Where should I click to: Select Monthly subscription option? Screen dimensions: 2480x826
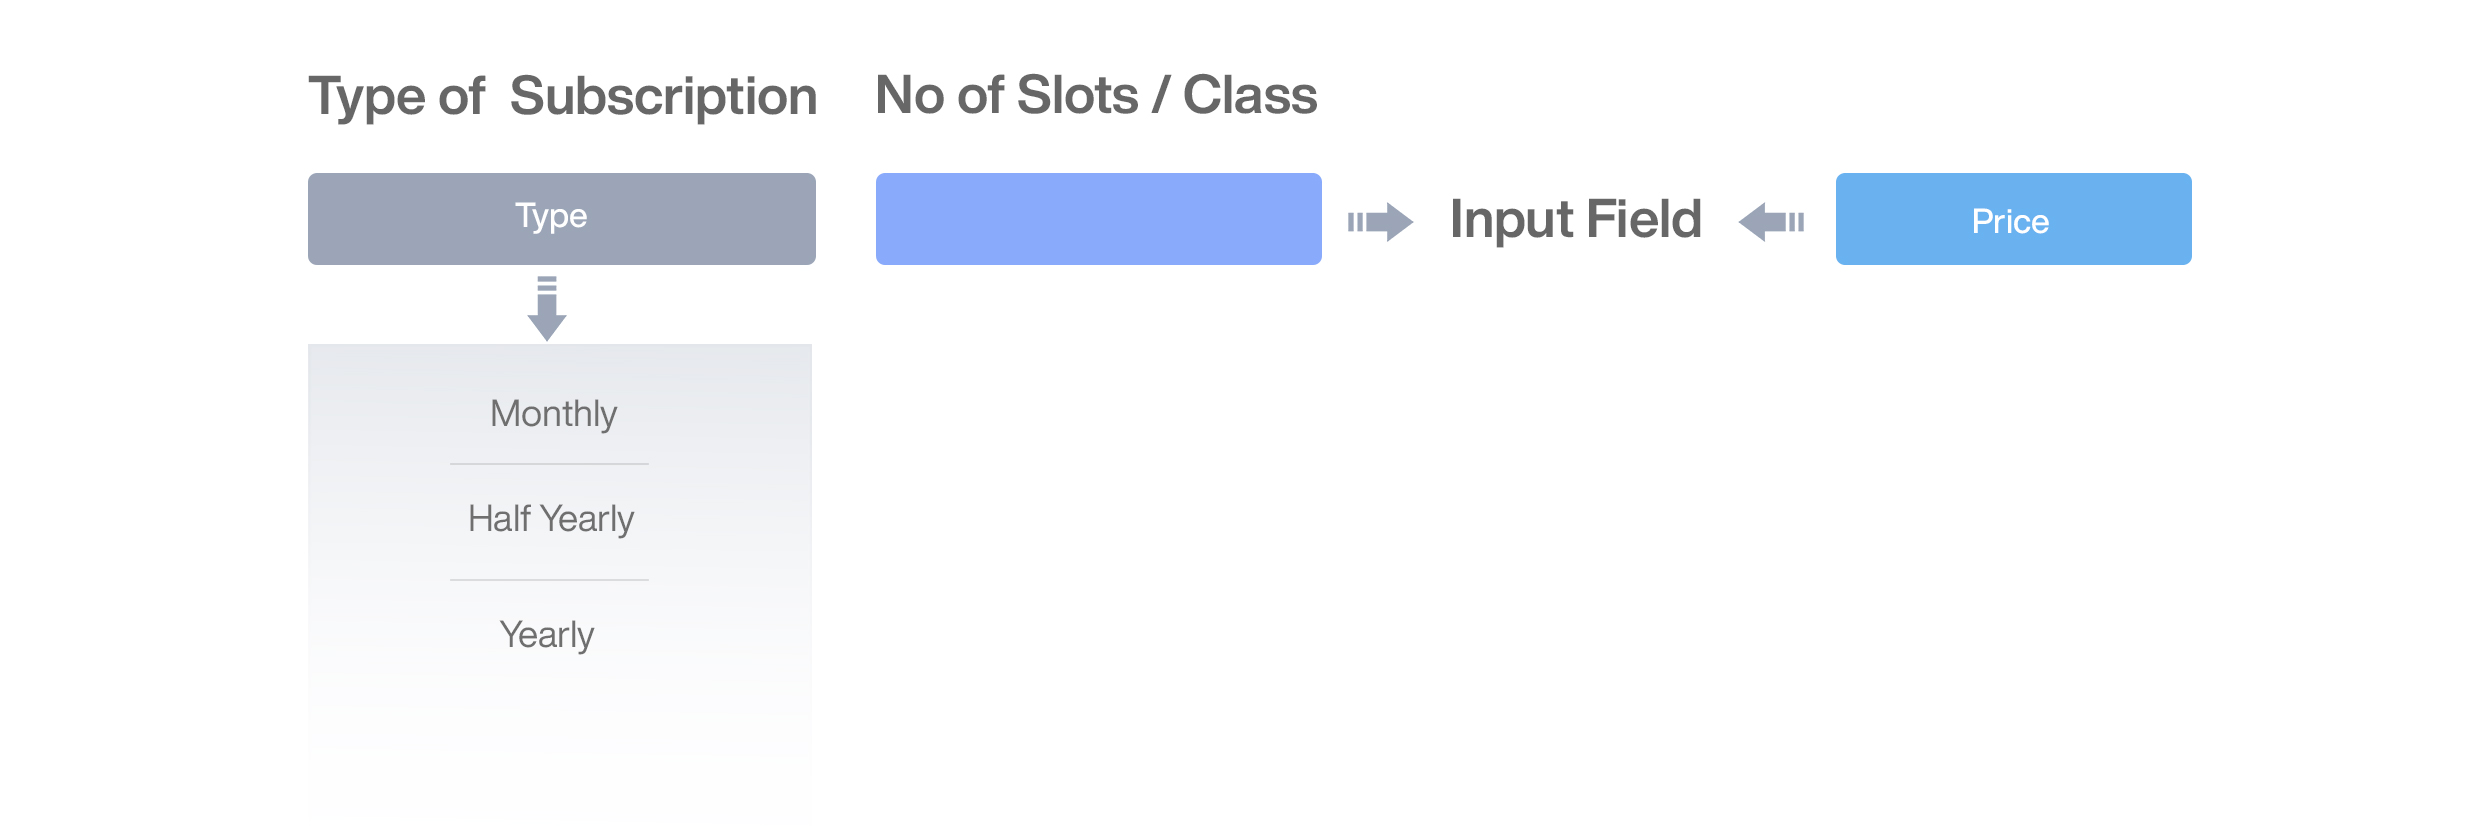click(x=553, y=413)
